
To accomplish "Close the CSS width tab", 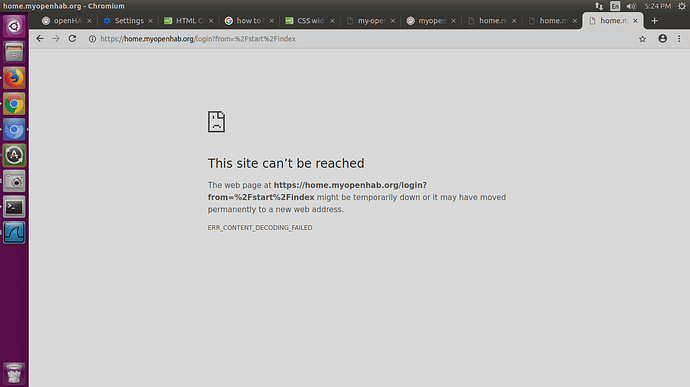I will tap(332, 21).
